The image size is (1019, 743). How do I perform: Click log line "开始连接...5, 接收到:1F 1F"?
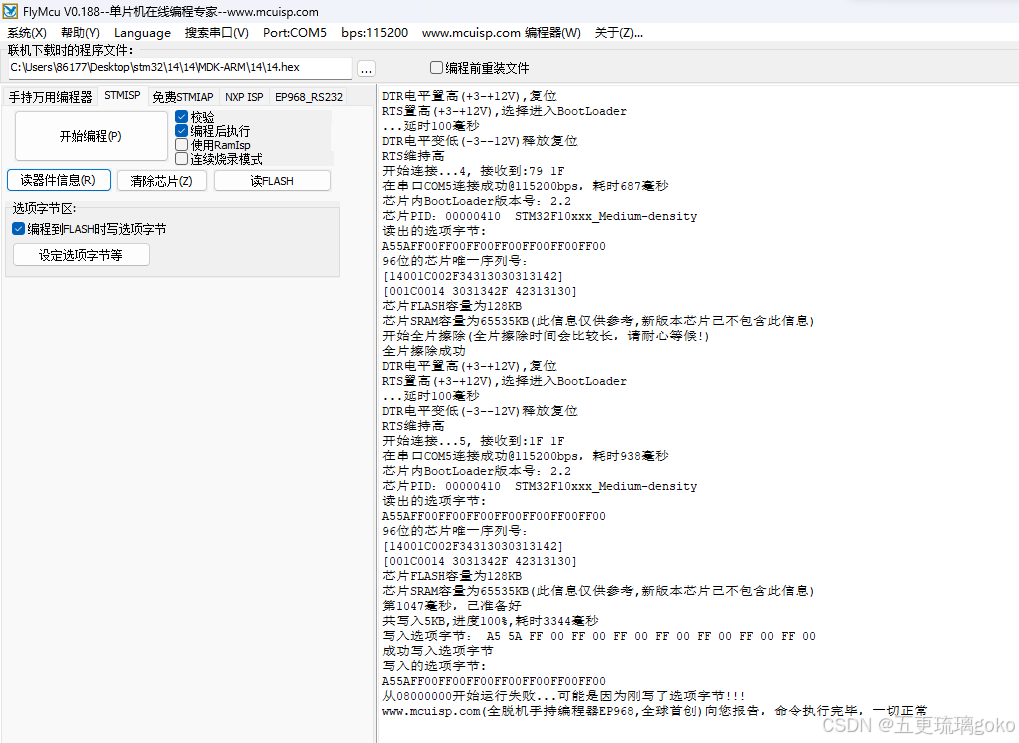coord(473,441)
